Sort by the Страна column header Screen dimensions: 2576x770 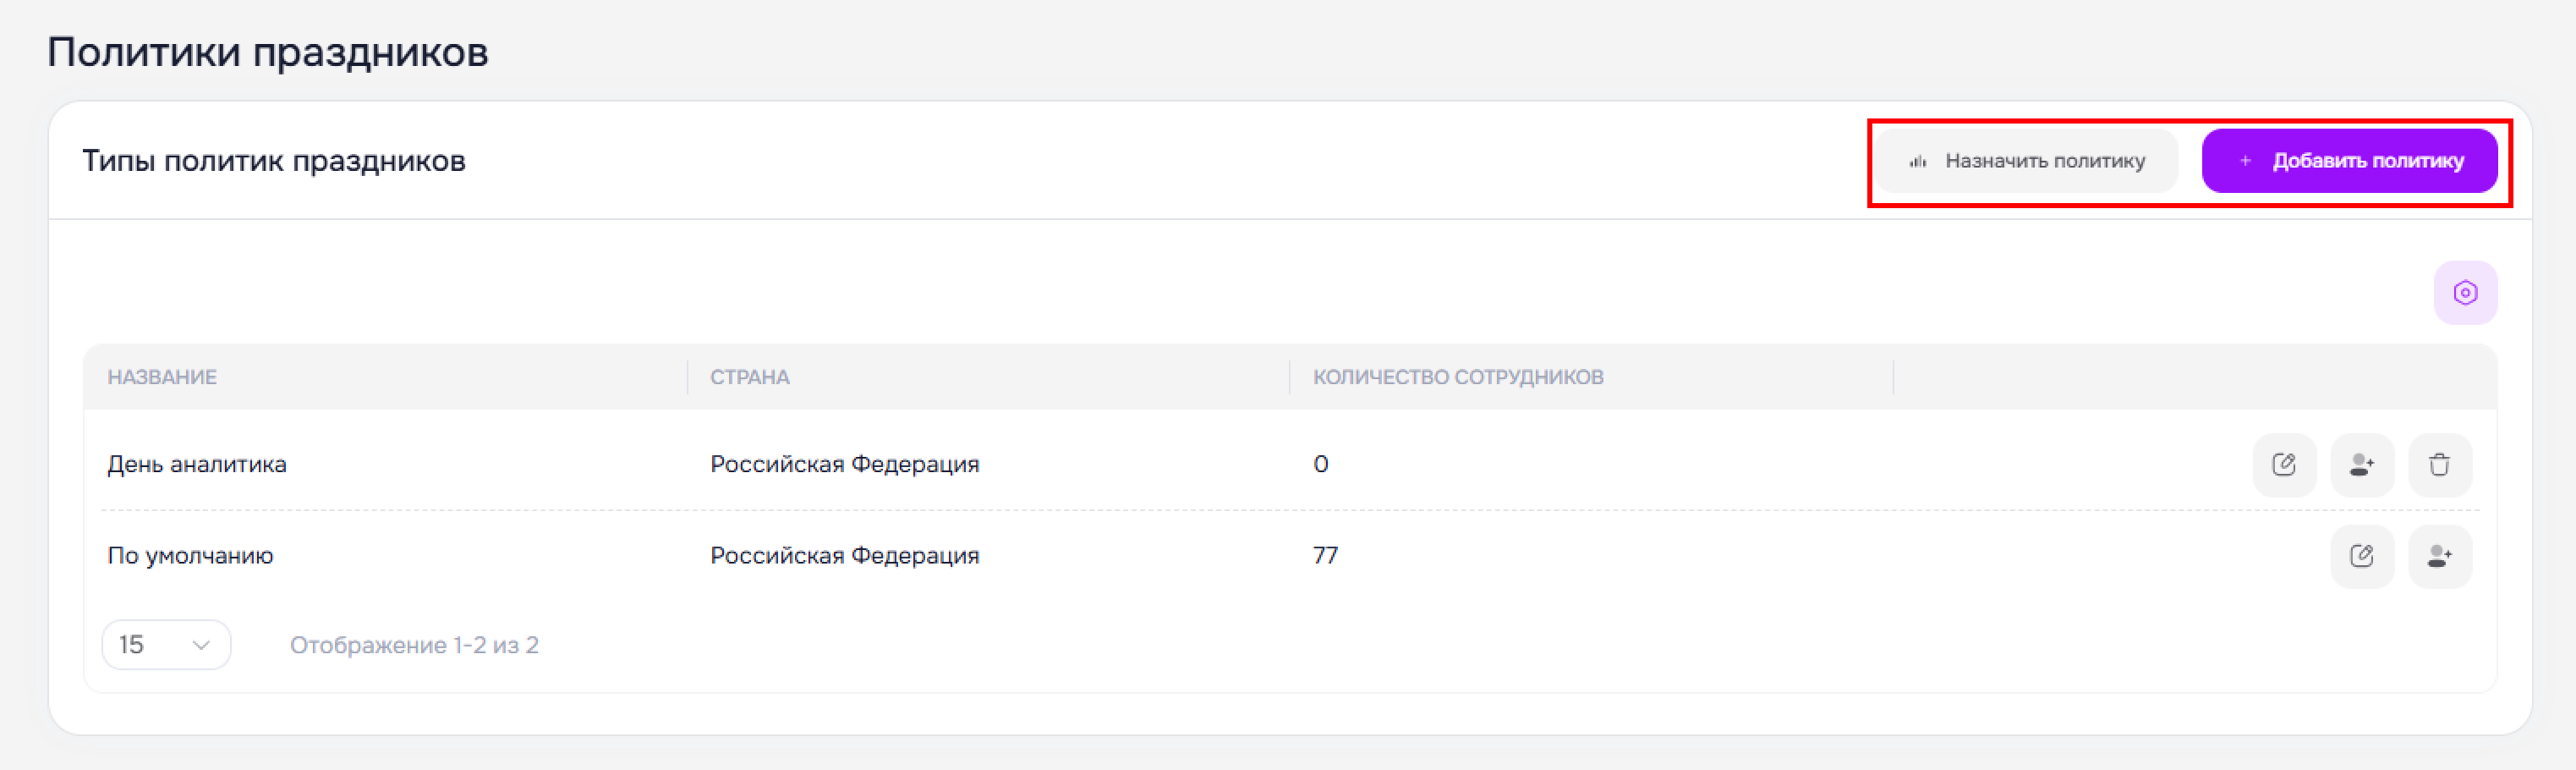(750, 377)
